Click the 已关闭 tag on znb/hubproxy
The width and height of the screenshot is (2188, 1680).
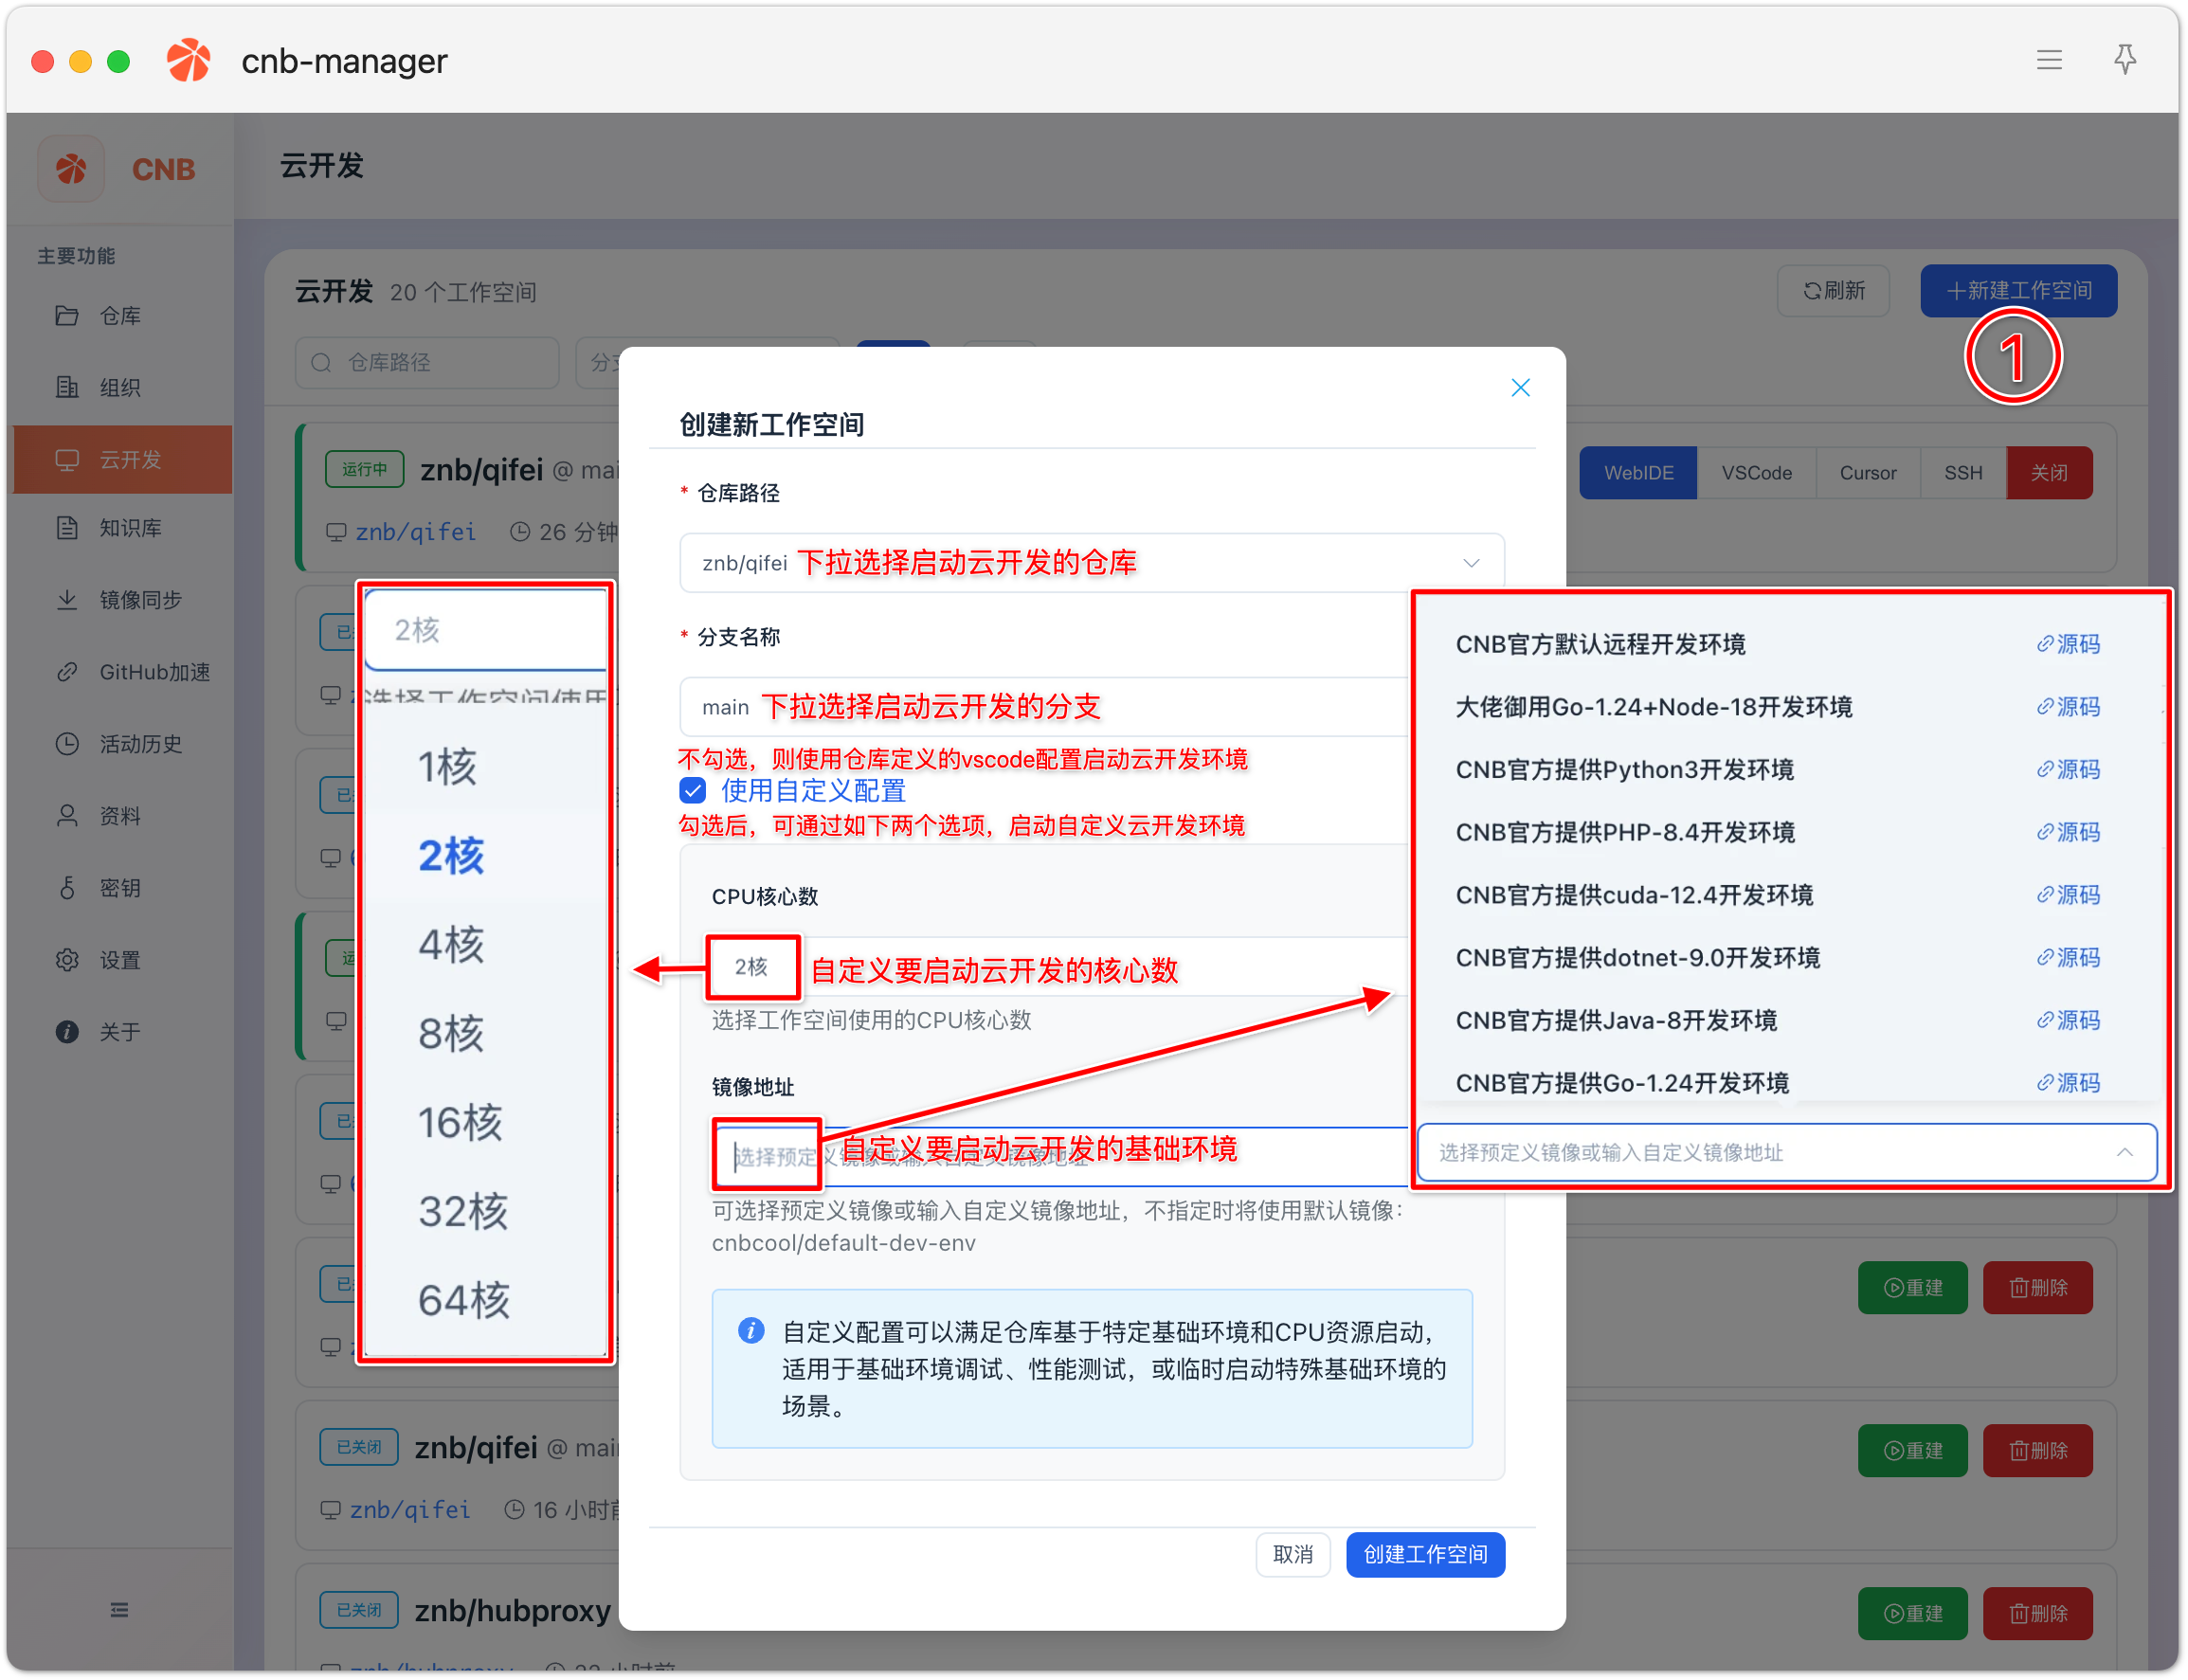(358, 1610)
